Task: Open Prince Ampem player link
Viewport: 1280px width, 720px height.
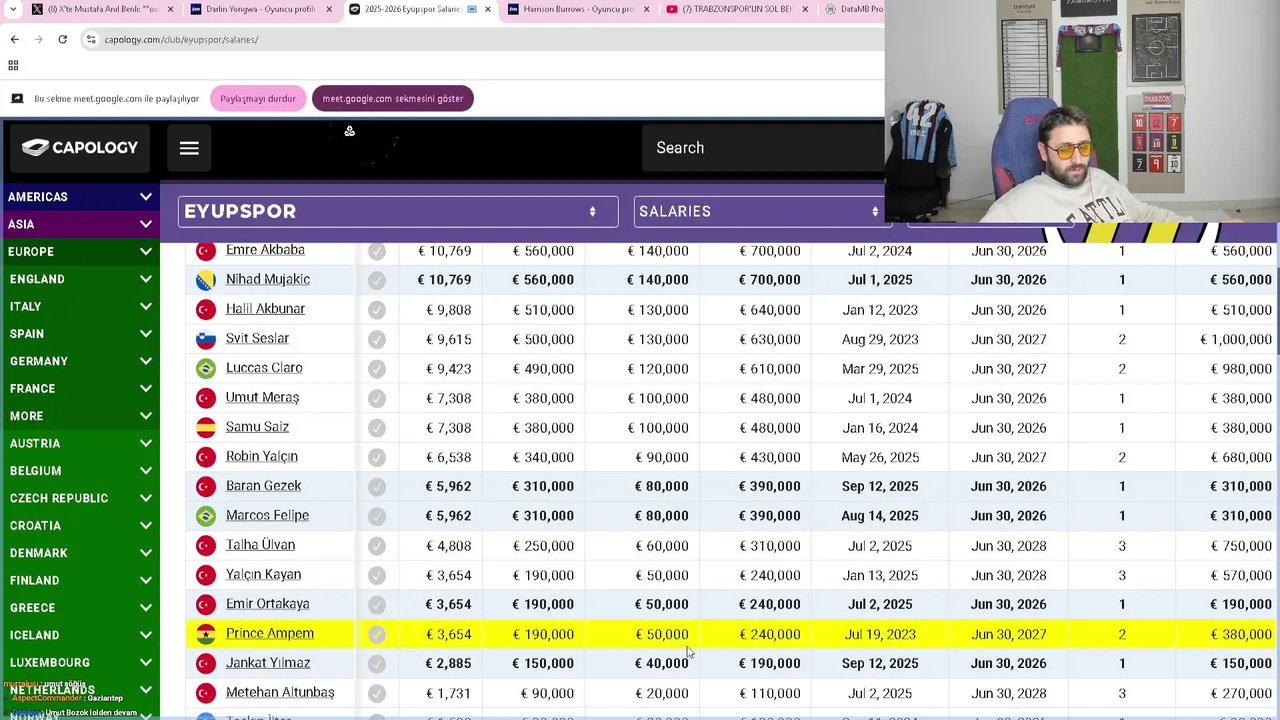Action: point(270,633)
